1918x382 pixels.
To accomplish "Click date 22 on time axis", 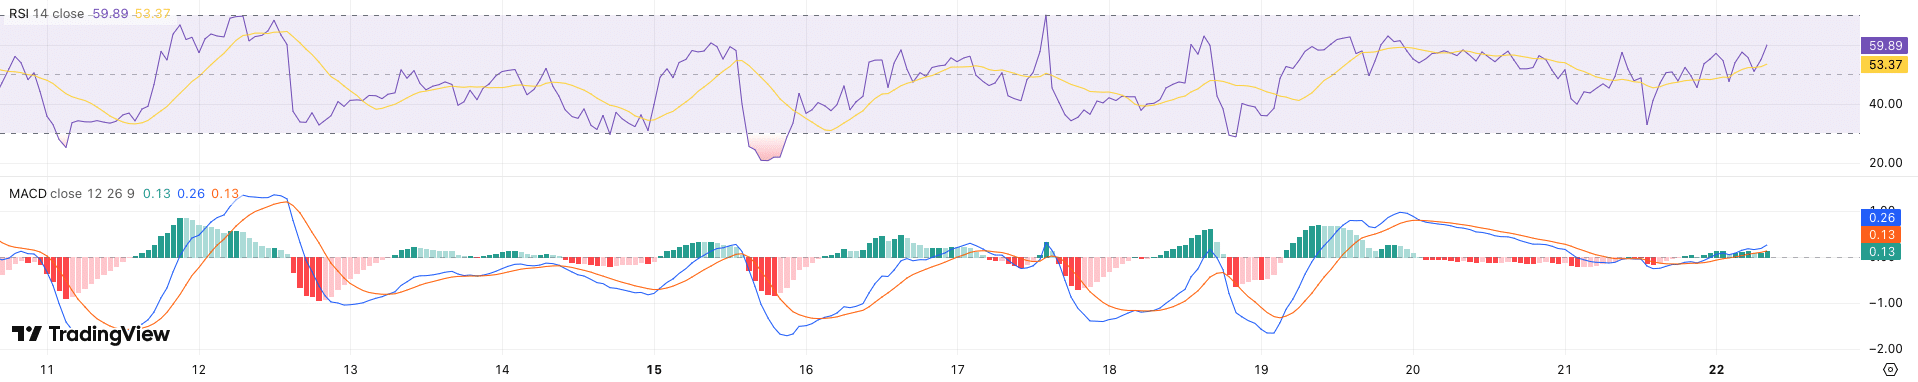I will point(1717,370).
